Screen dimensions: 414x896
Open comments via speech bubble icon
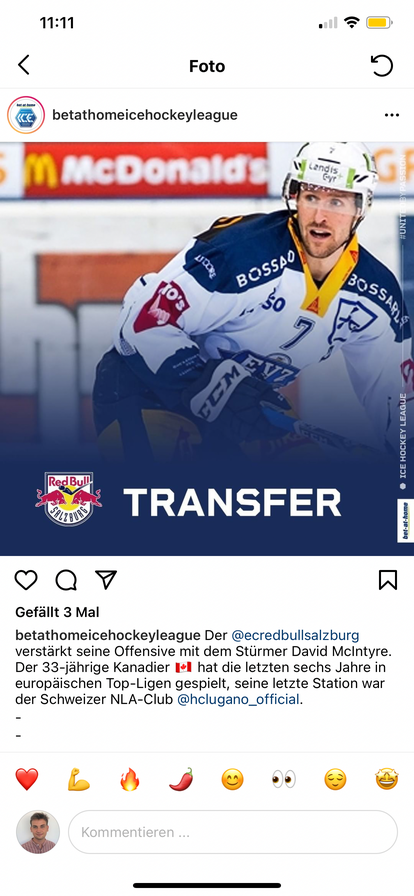pos(66,580)
